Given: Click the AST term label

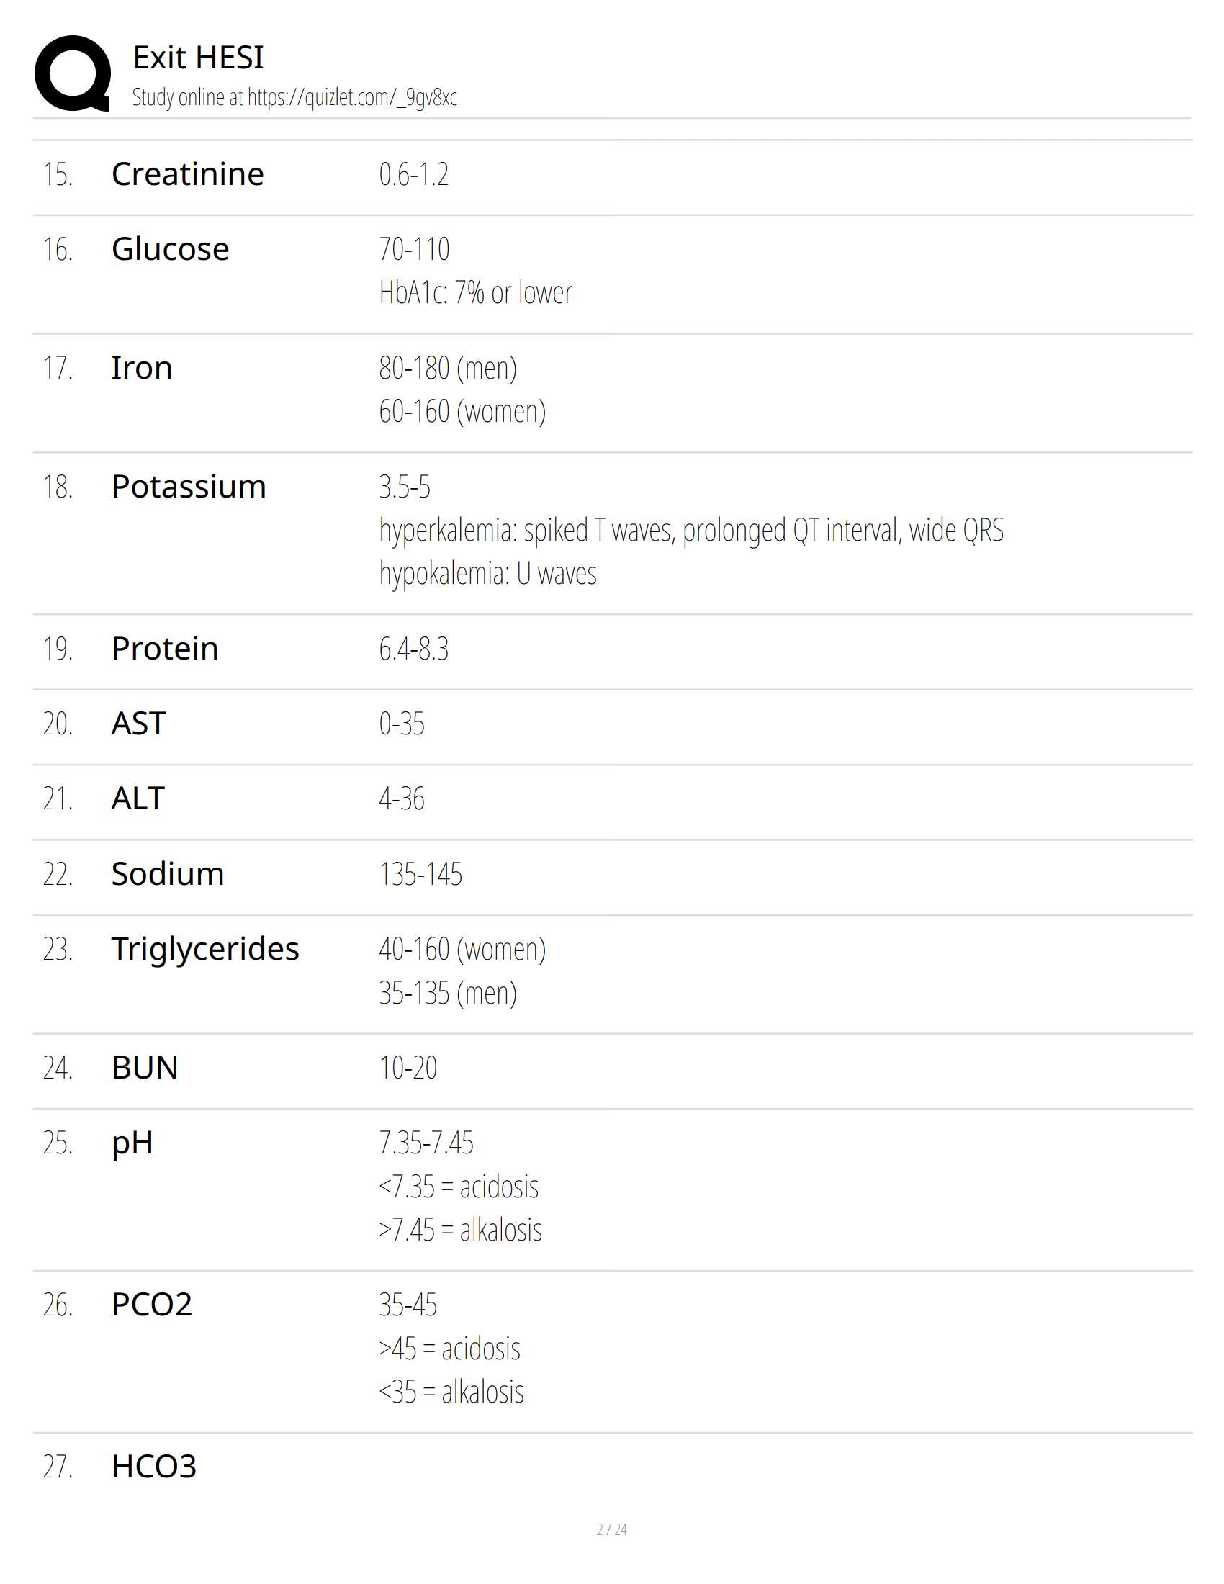Looking at the screenshot, I should coord(138,723).
